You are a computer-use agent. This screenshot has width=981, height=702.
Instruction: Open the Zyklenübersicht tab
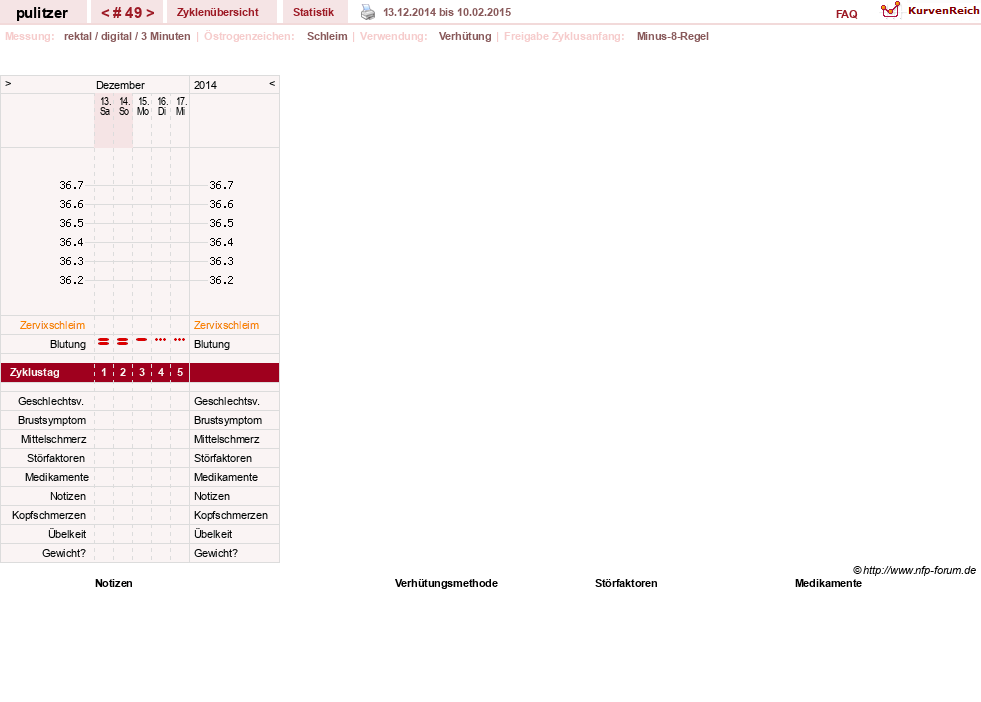pos(218,12)
